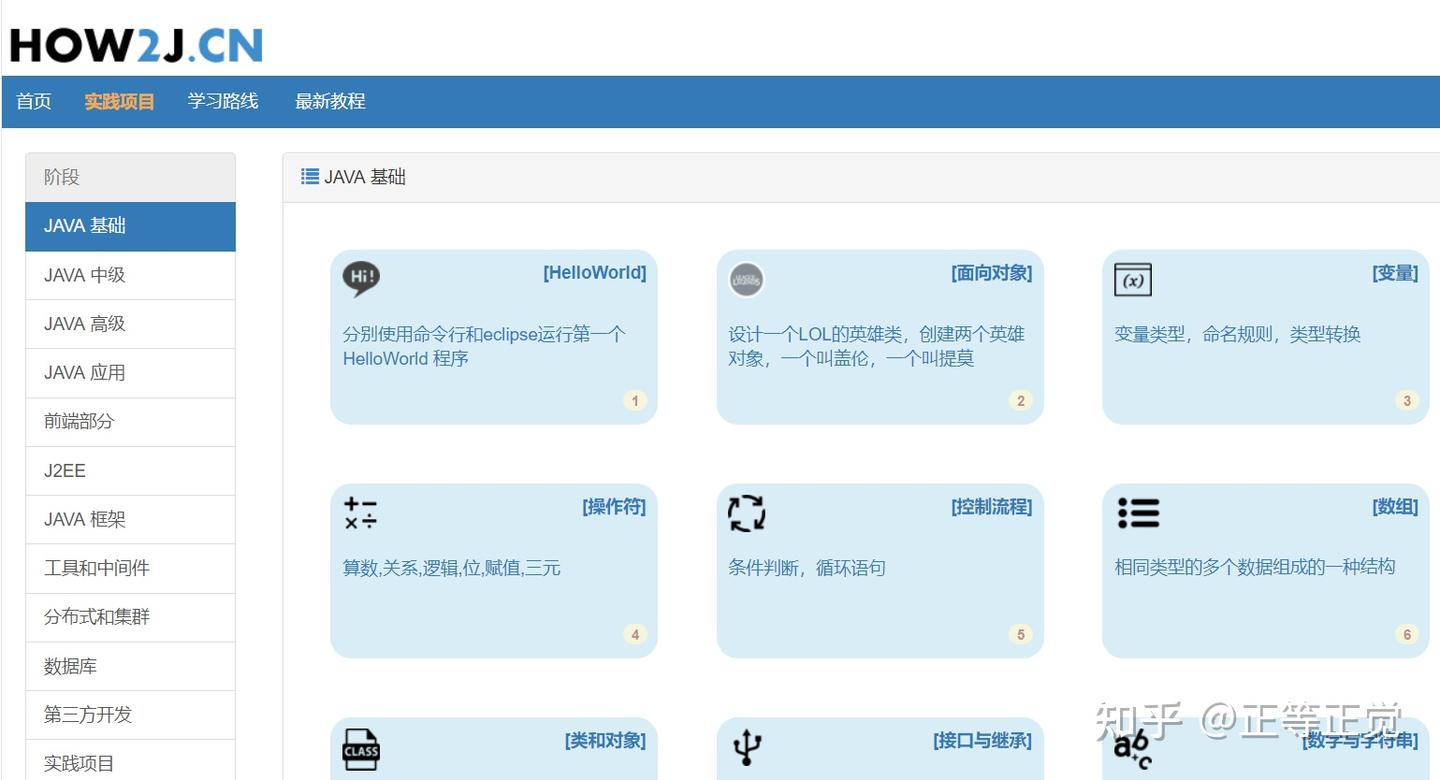Click the list icon beside JAVA 基础 heading
This screenshot has width=1440, height=780.
click(x=310, y=176)
